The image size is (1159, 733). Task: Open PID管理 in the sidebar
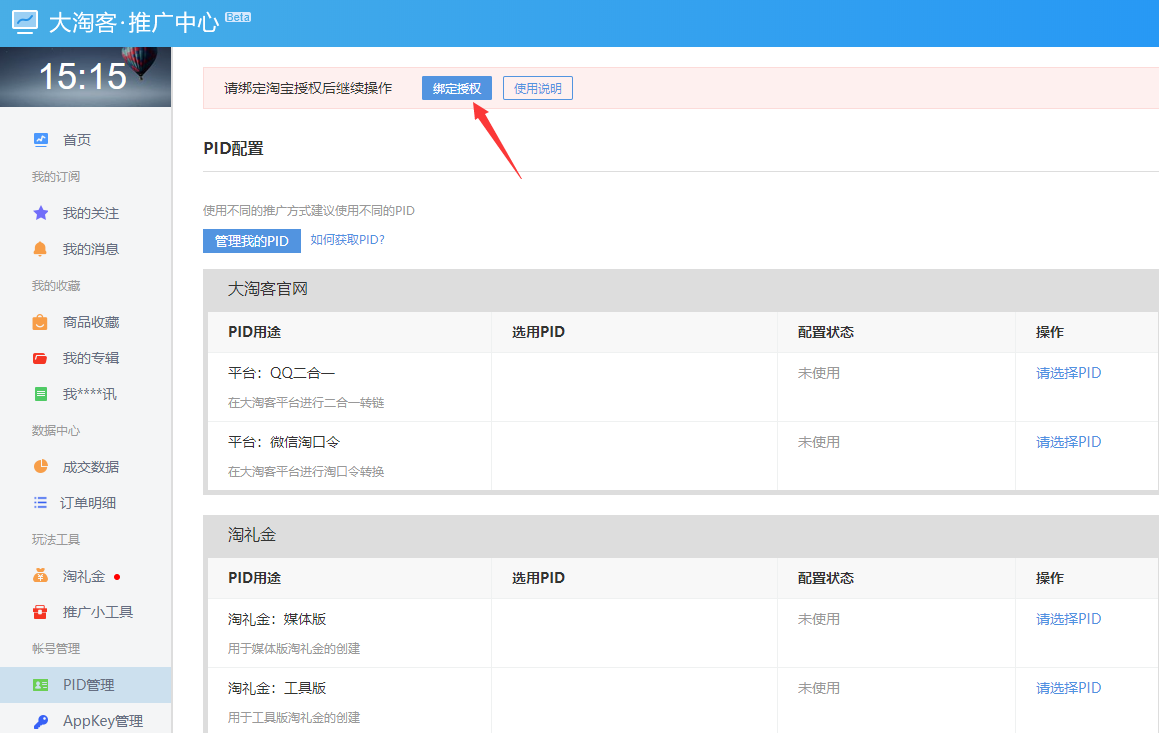[x=88, y=685]
